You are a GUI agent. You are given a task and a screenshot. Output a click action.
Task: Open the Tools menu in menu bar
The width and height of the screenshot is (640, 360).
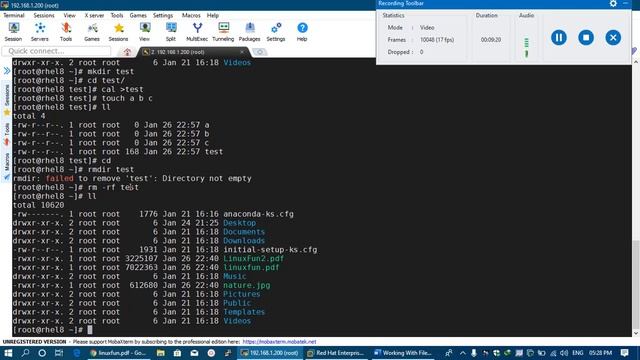(x=117, y=15)
